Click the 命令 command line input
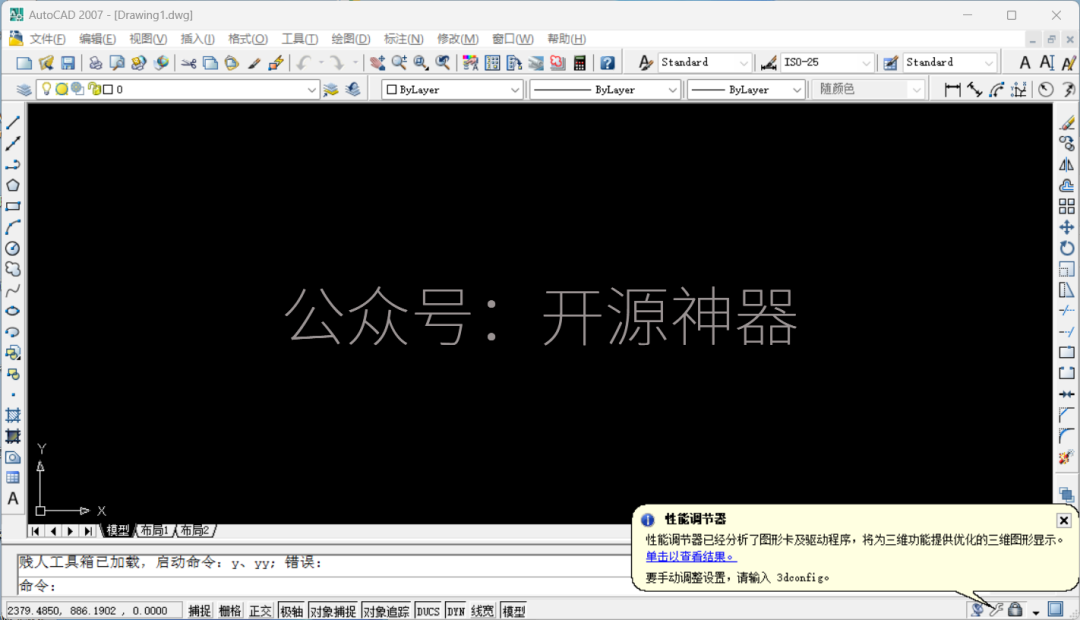Screen dimensions: 1080x620 click(x=324, y=586)
